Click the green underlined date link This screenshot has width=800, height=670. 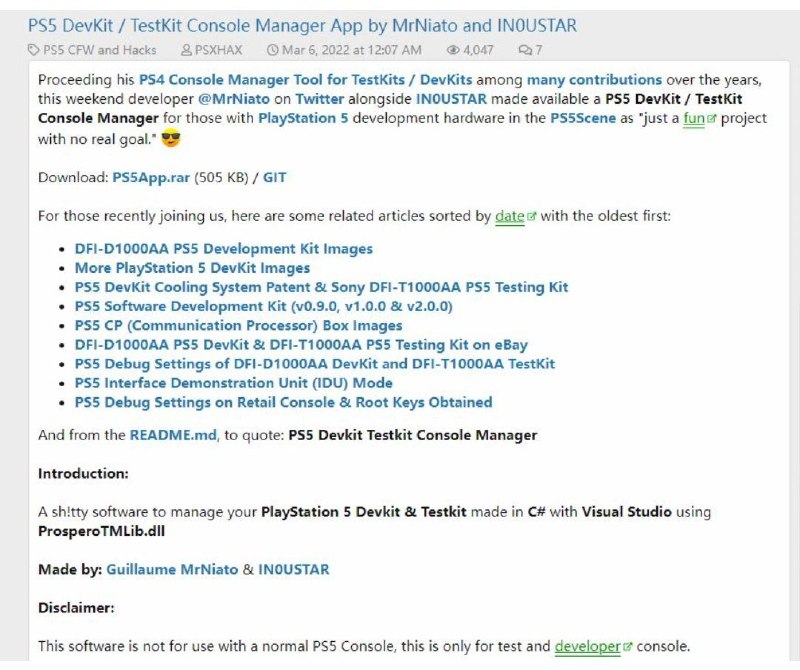click(510, 216)
